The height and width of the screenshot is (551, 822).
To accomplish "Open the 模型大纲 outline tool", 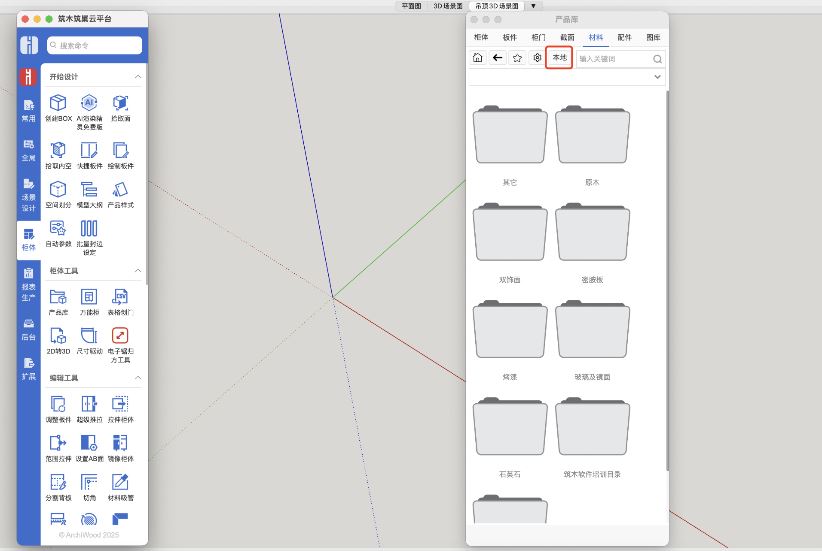I will (x=89, y=190).
